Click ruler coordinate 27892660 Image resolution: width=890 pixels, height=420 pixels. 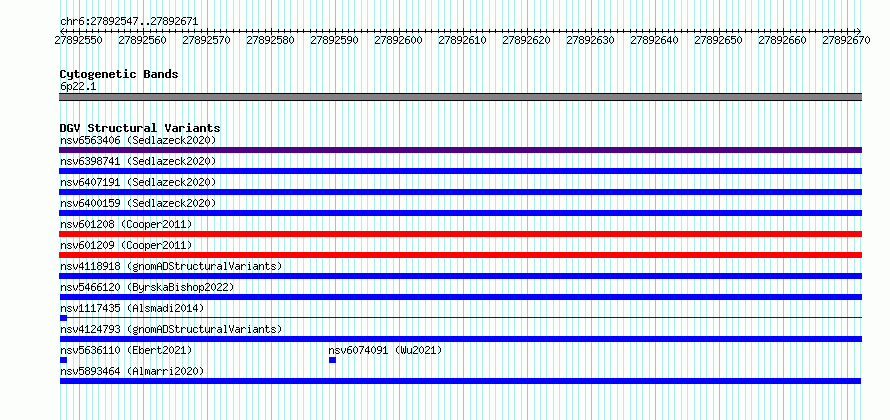(783, 40)
